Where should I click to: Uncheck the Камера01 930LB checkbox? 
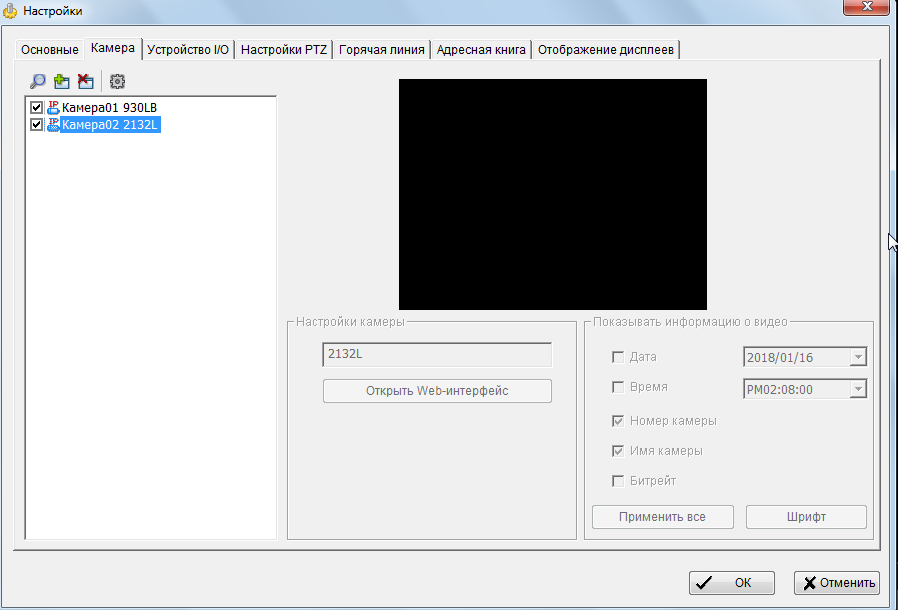pos(37,107)
